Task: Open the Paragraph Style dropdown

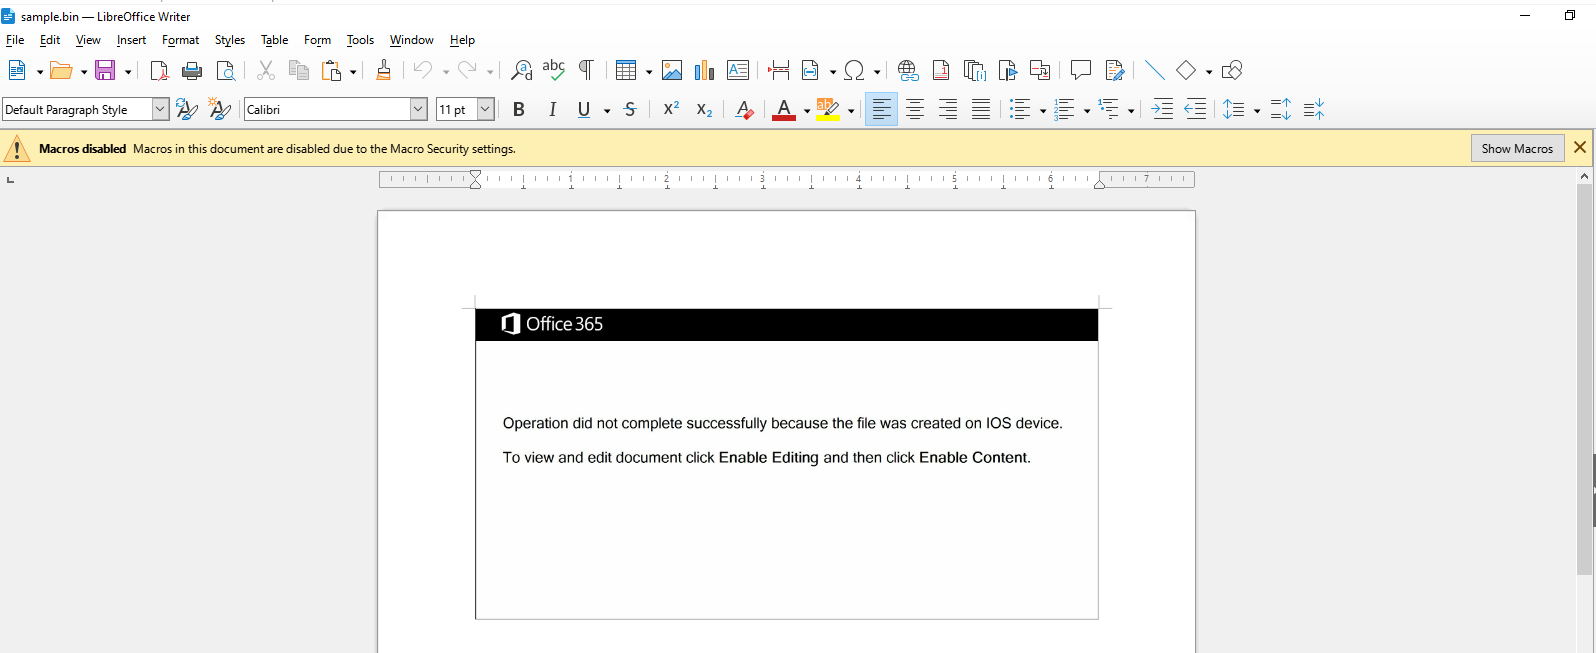Action: click(x=160, y=109)
